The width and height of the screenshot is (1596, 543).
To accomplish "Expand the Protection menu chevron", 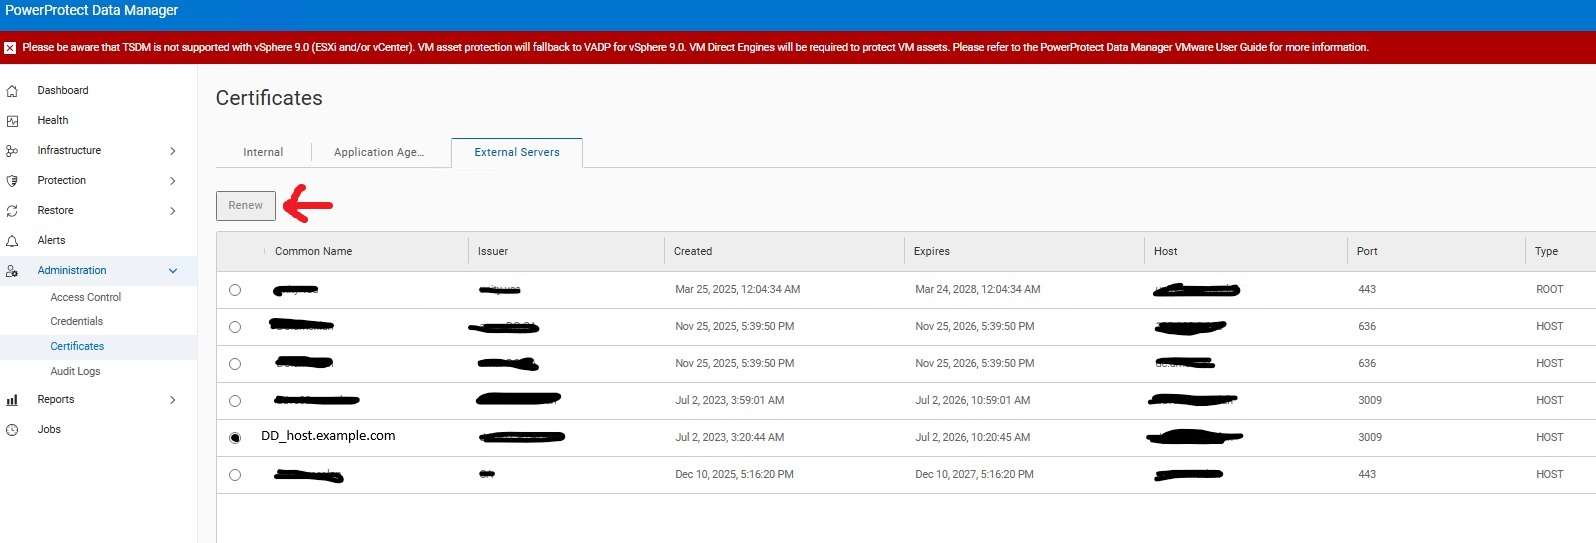I will click(173, 181).
